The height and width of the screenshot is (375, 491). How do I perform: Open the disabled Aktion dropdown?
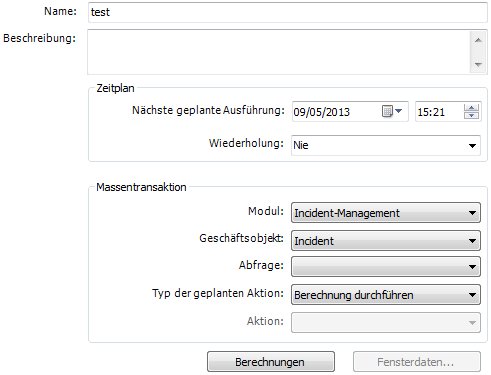(386, 322)
